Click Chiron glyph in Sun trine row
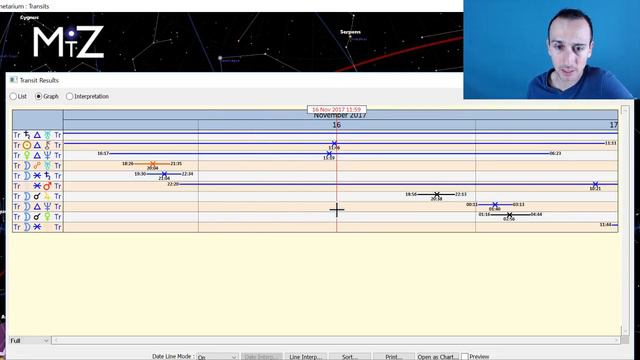Viewport: 640px width, 360px height. coord(47,145)
